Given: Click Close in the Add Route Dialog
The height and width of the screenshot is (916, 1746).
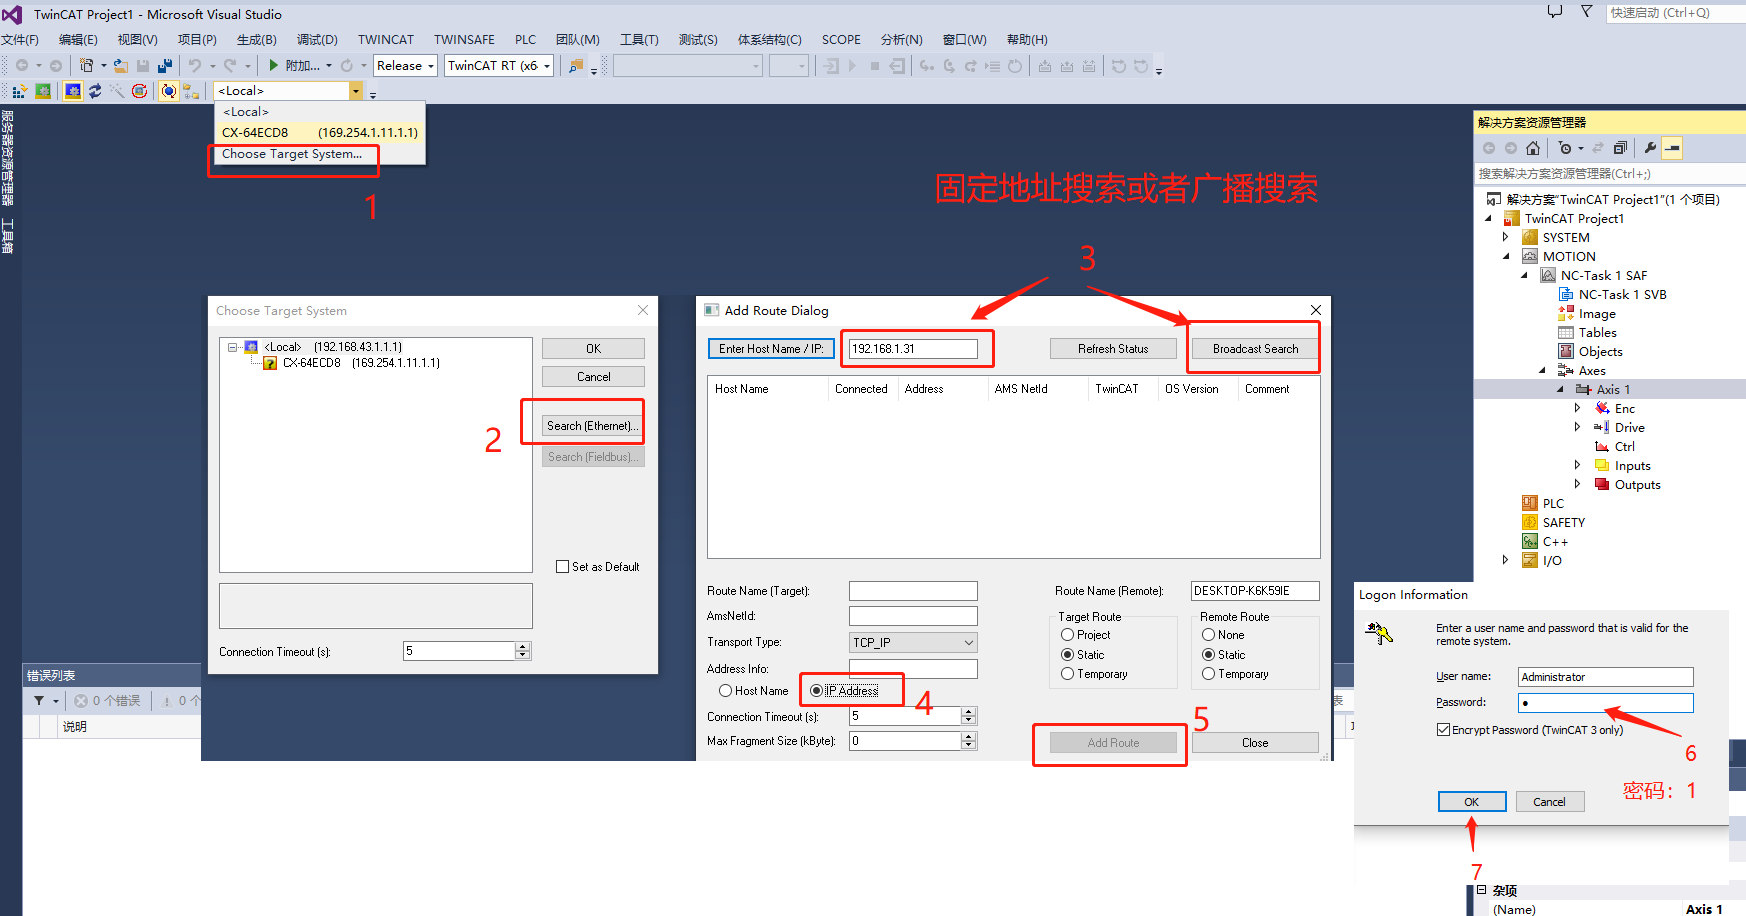Looking at the screenshot, I should click(1255, 743).
